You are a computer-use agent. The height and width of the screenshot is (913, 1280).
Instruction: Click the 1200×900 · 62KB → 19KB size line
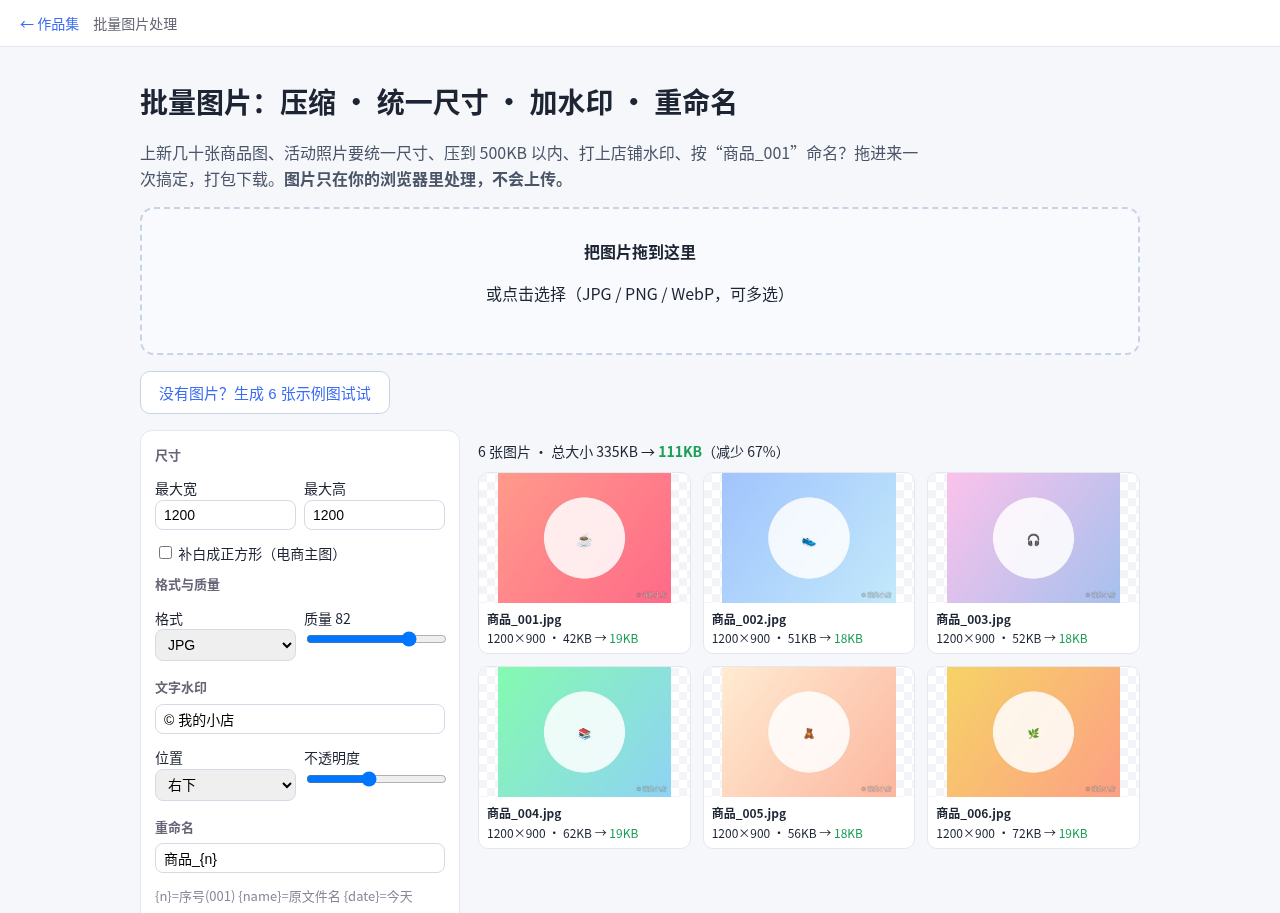(562, 833)
